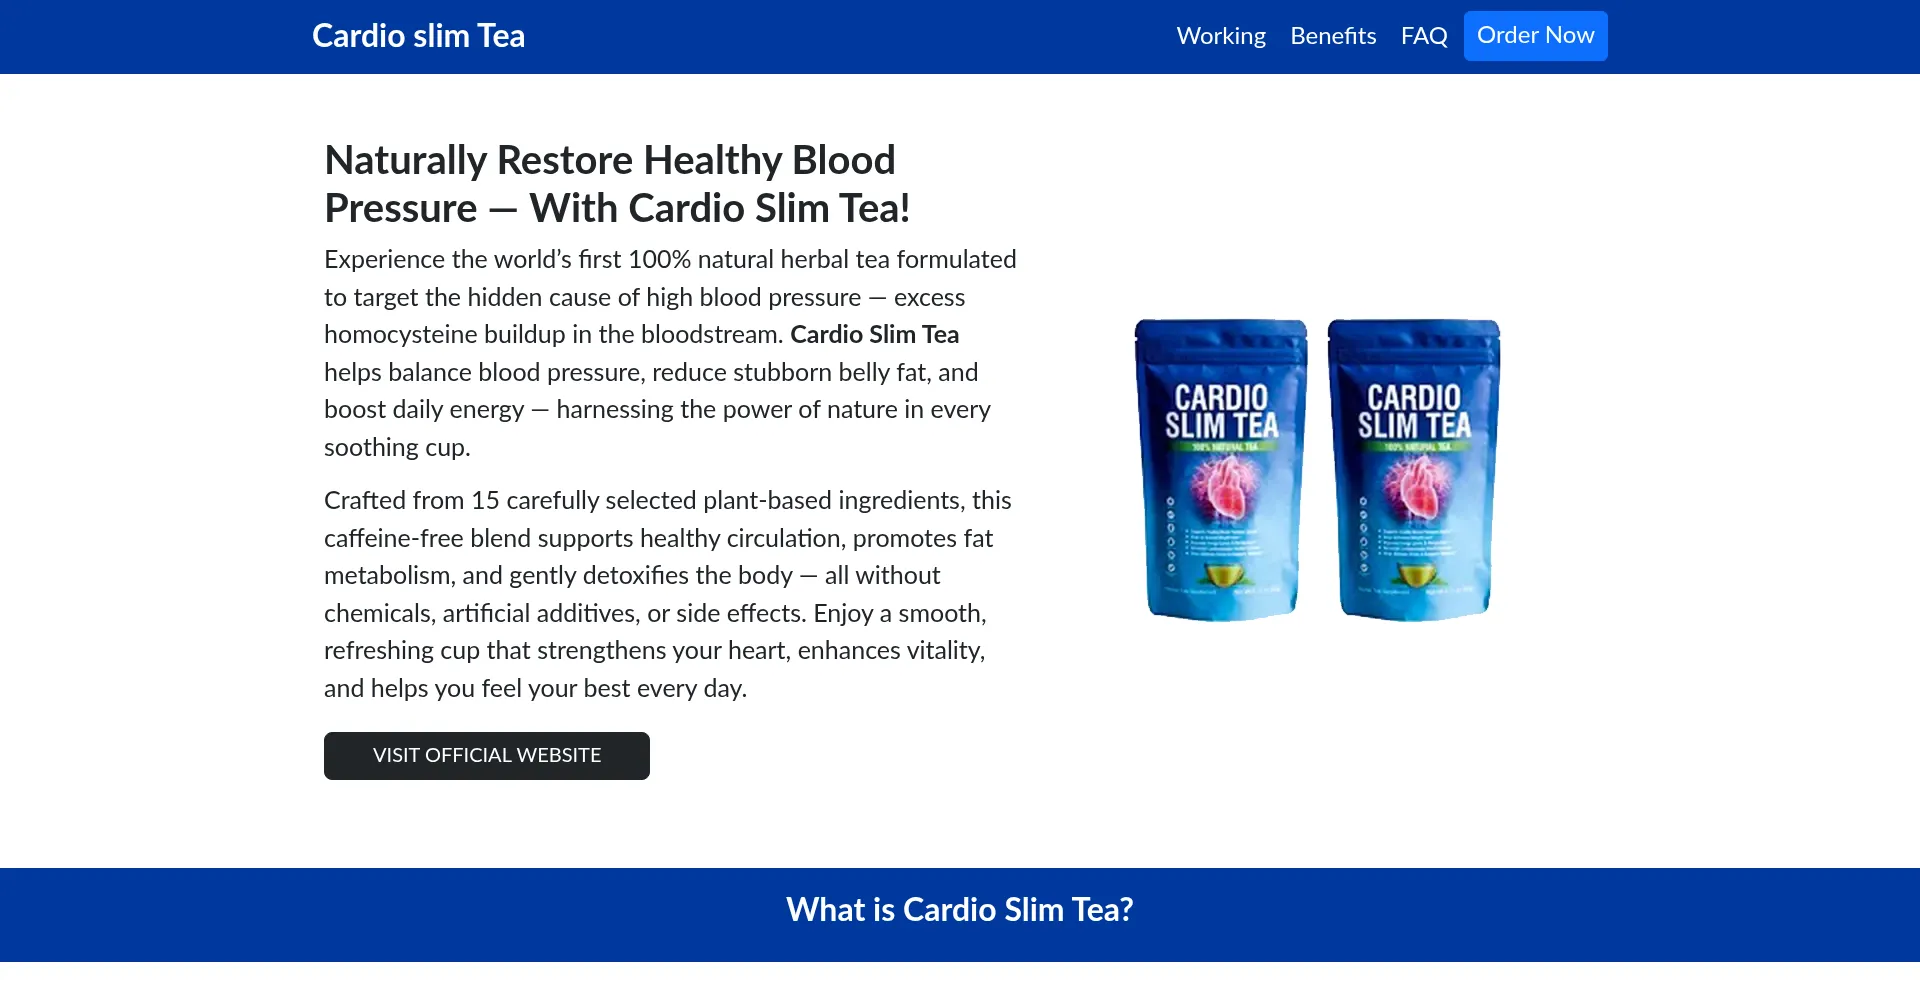Click VISIT OFFICIAL WEBSITE button
The height and width of the screenshot is (993, 1920).
(487, 756)
